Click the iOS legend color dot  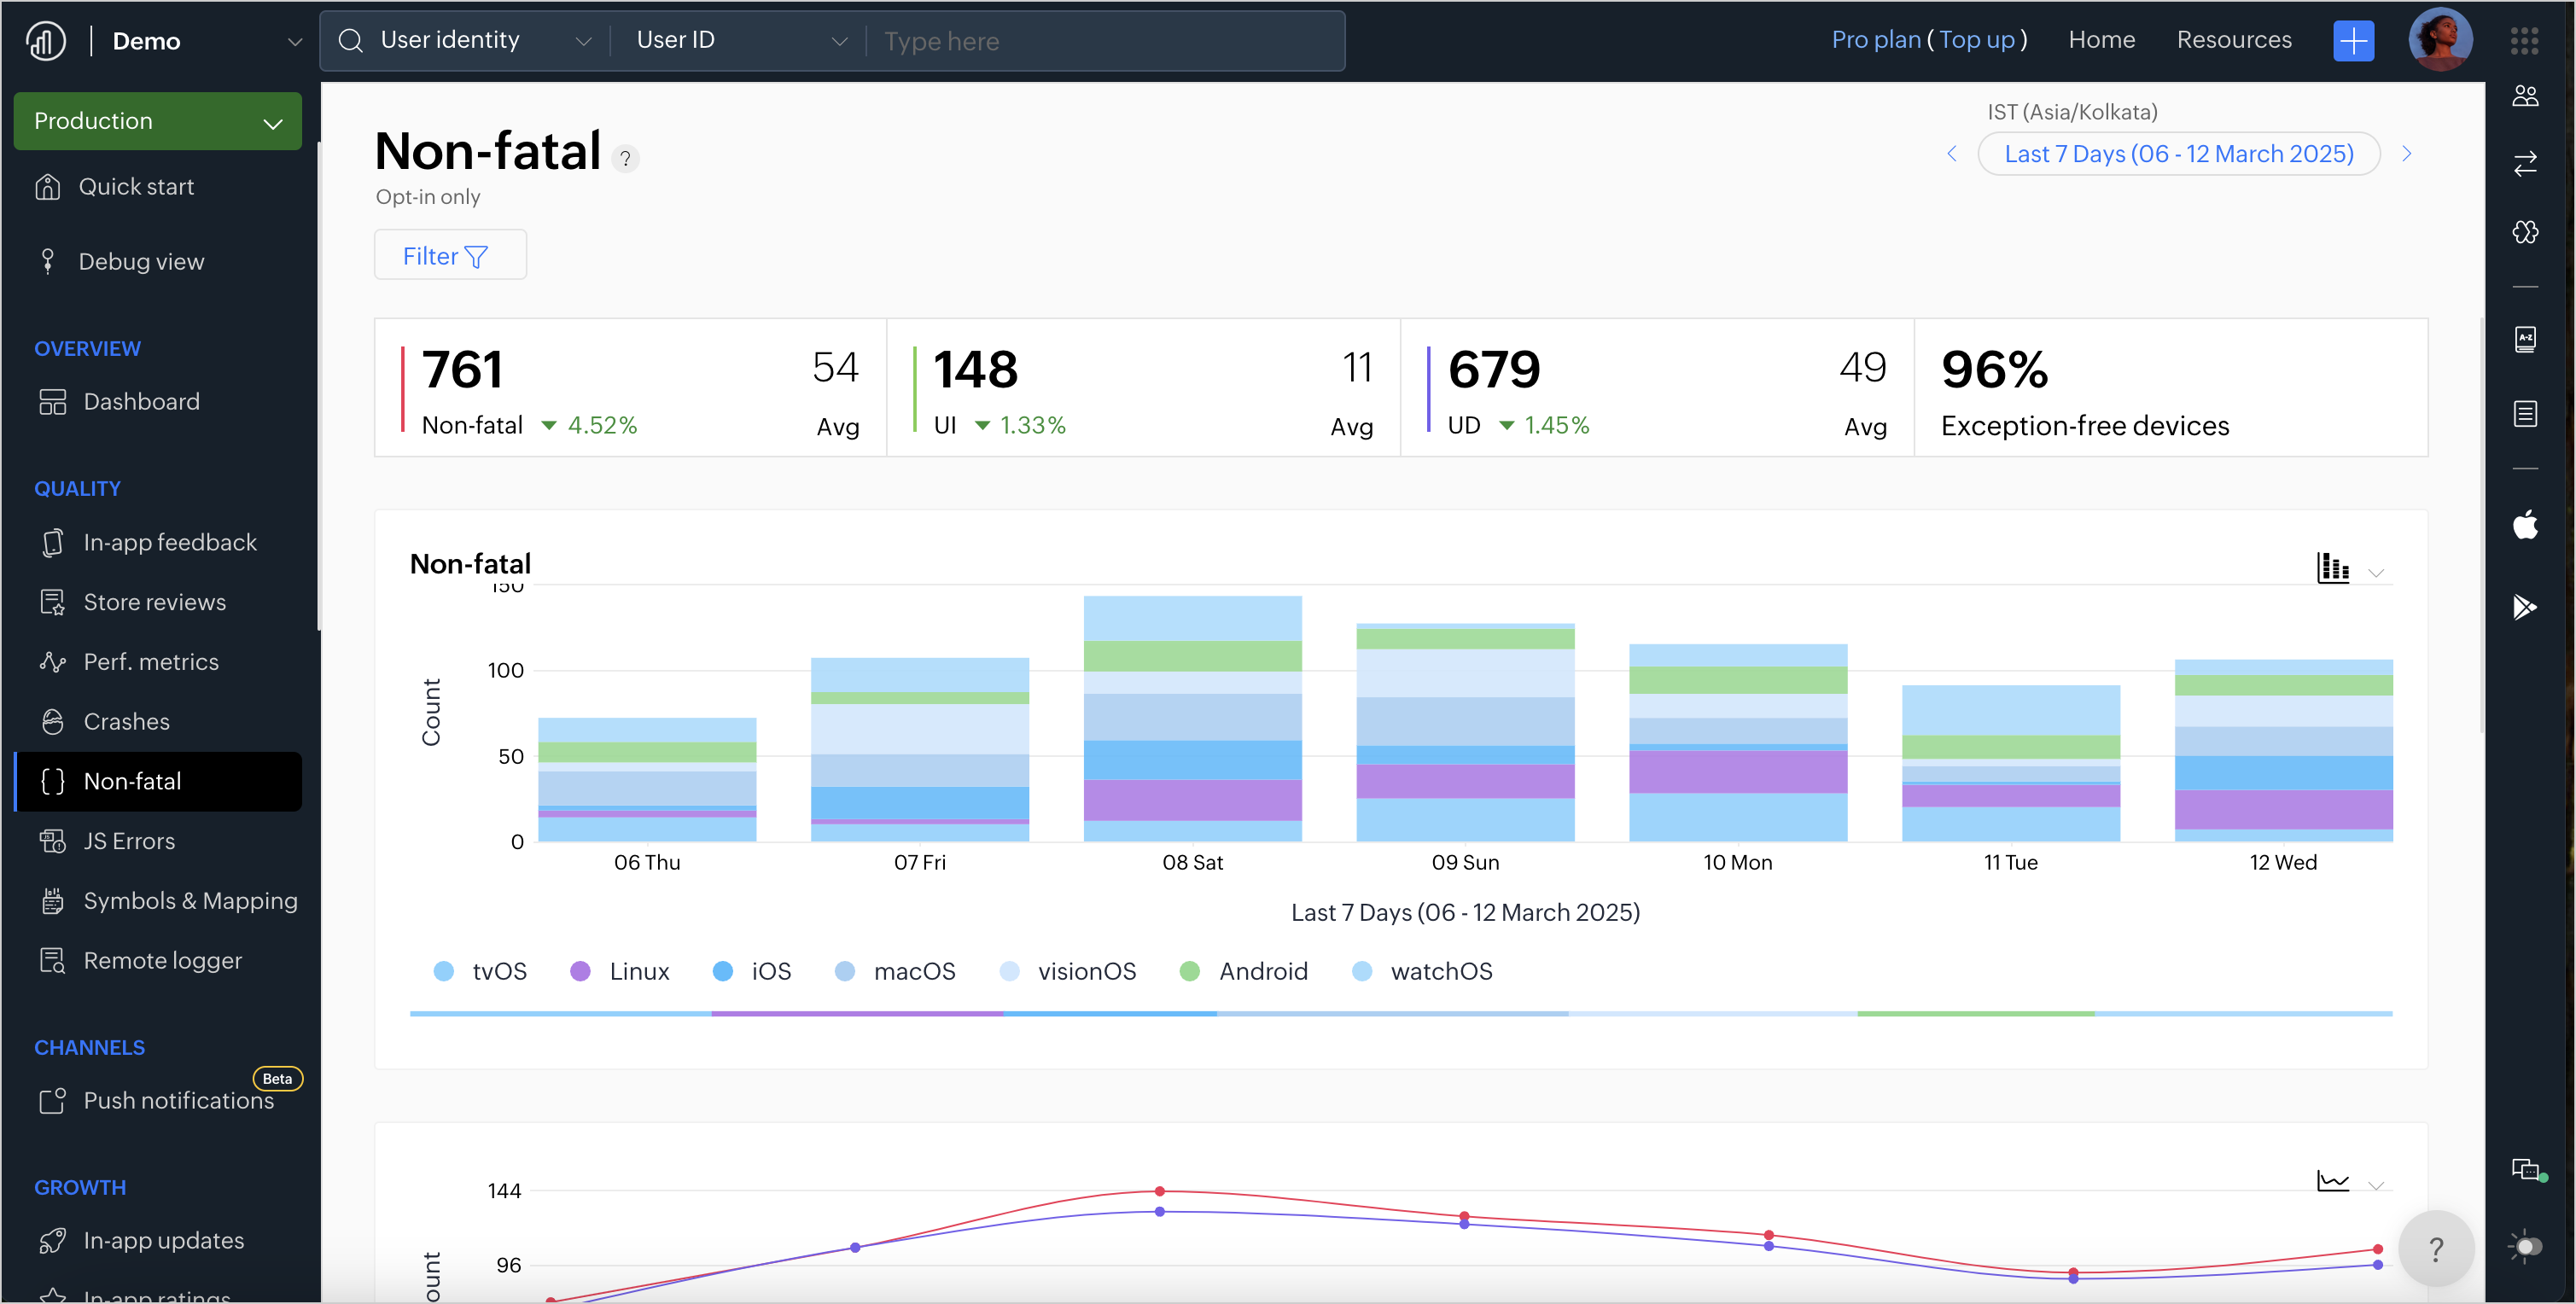click(x=722, y=971)
